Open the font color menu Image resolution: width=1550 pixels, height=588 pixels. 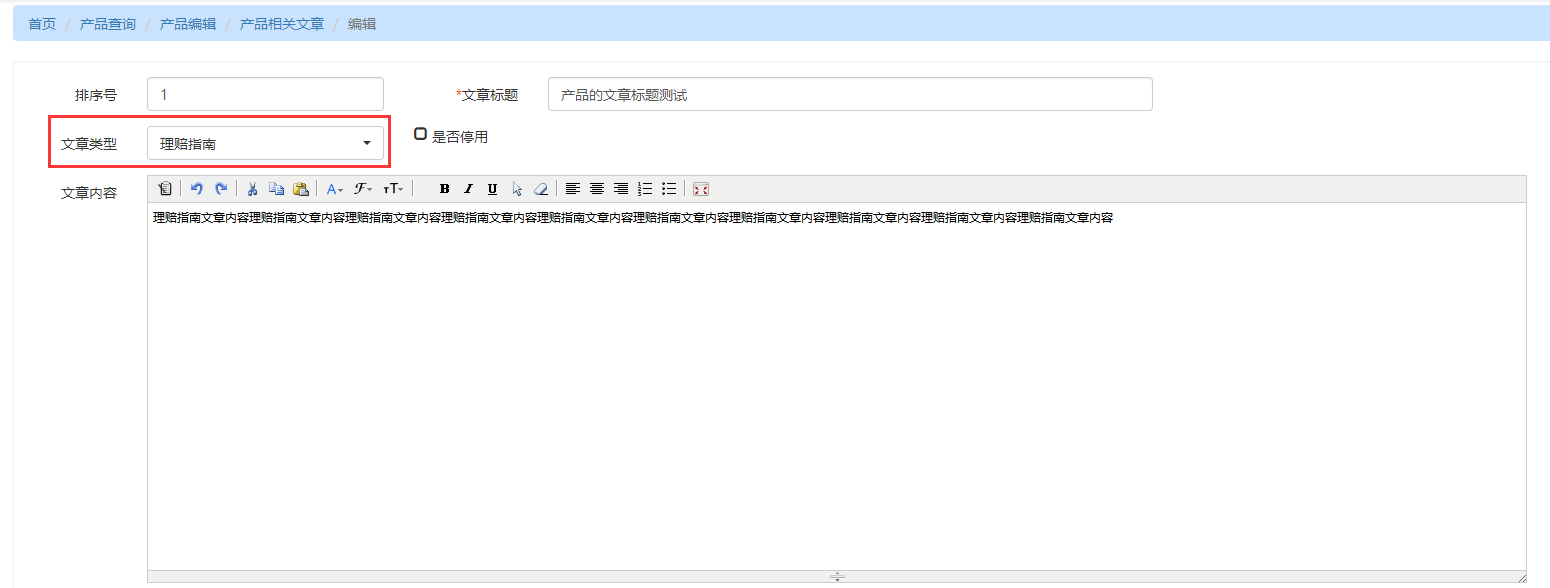(x=335, y=188)
